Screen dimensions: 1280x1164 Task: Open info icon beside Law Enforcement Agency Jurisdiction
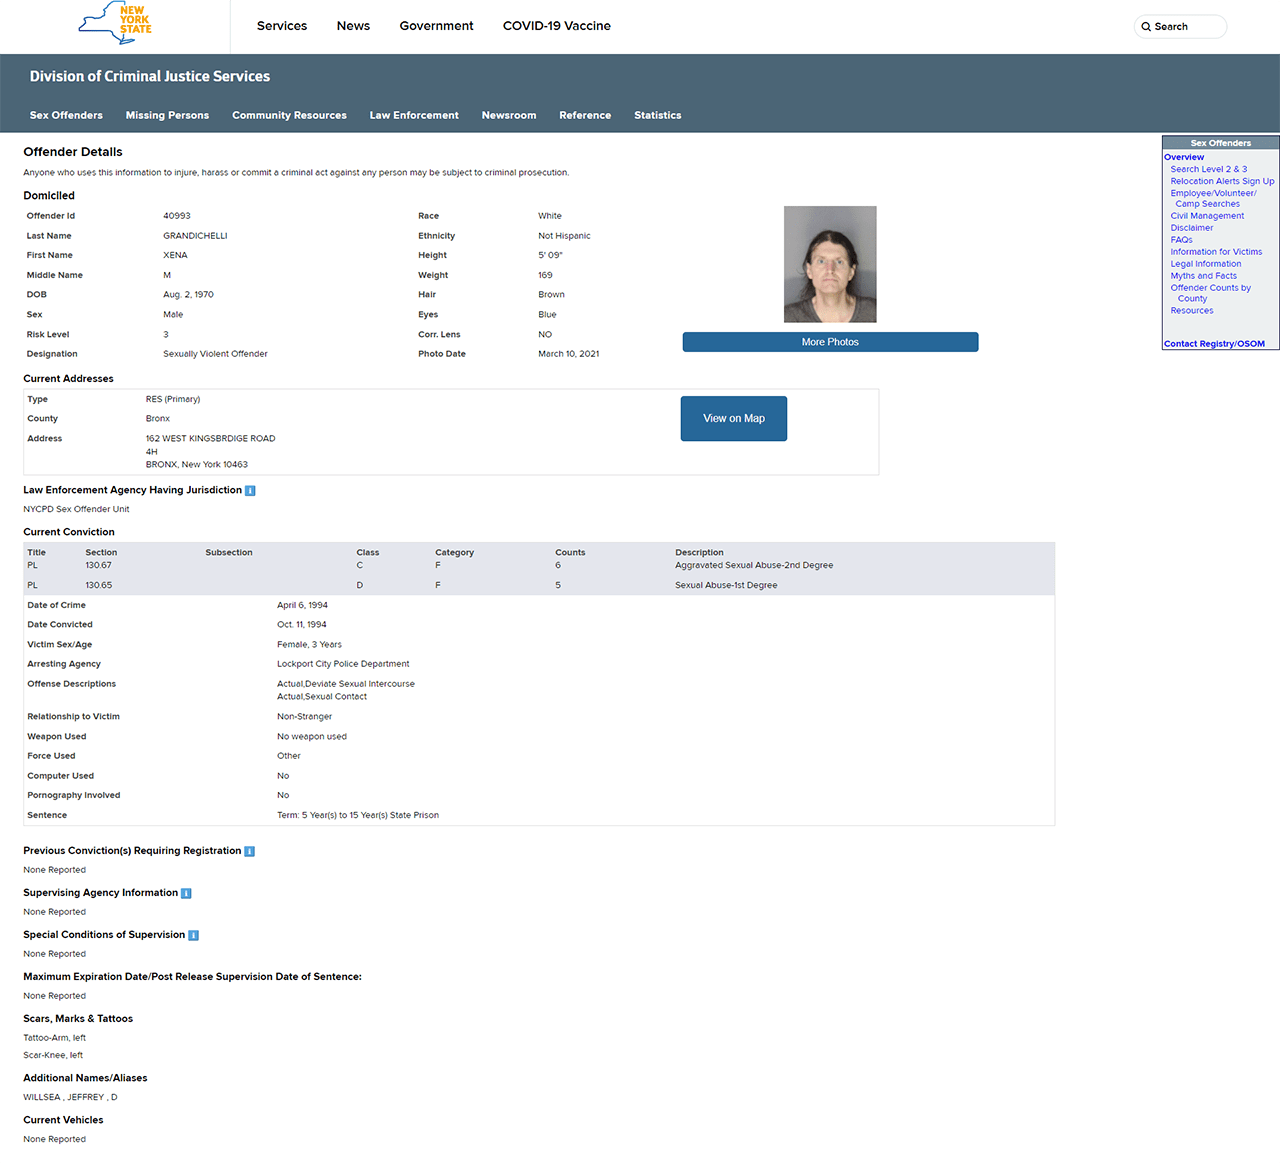click(x=250, y=491)
